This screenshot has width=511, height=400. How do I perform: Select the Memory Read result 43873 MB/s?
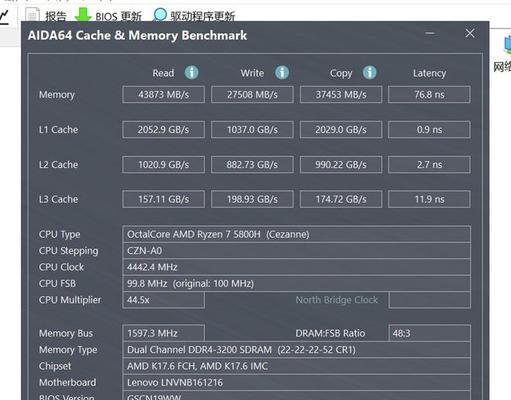tap(163, 95)
